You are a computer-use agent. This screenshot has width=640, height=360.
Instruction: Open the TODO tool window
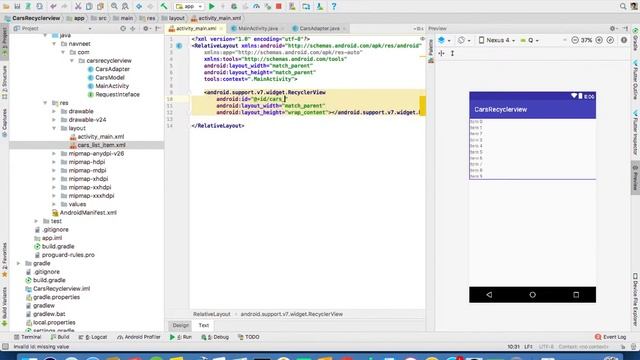[249, 337]
